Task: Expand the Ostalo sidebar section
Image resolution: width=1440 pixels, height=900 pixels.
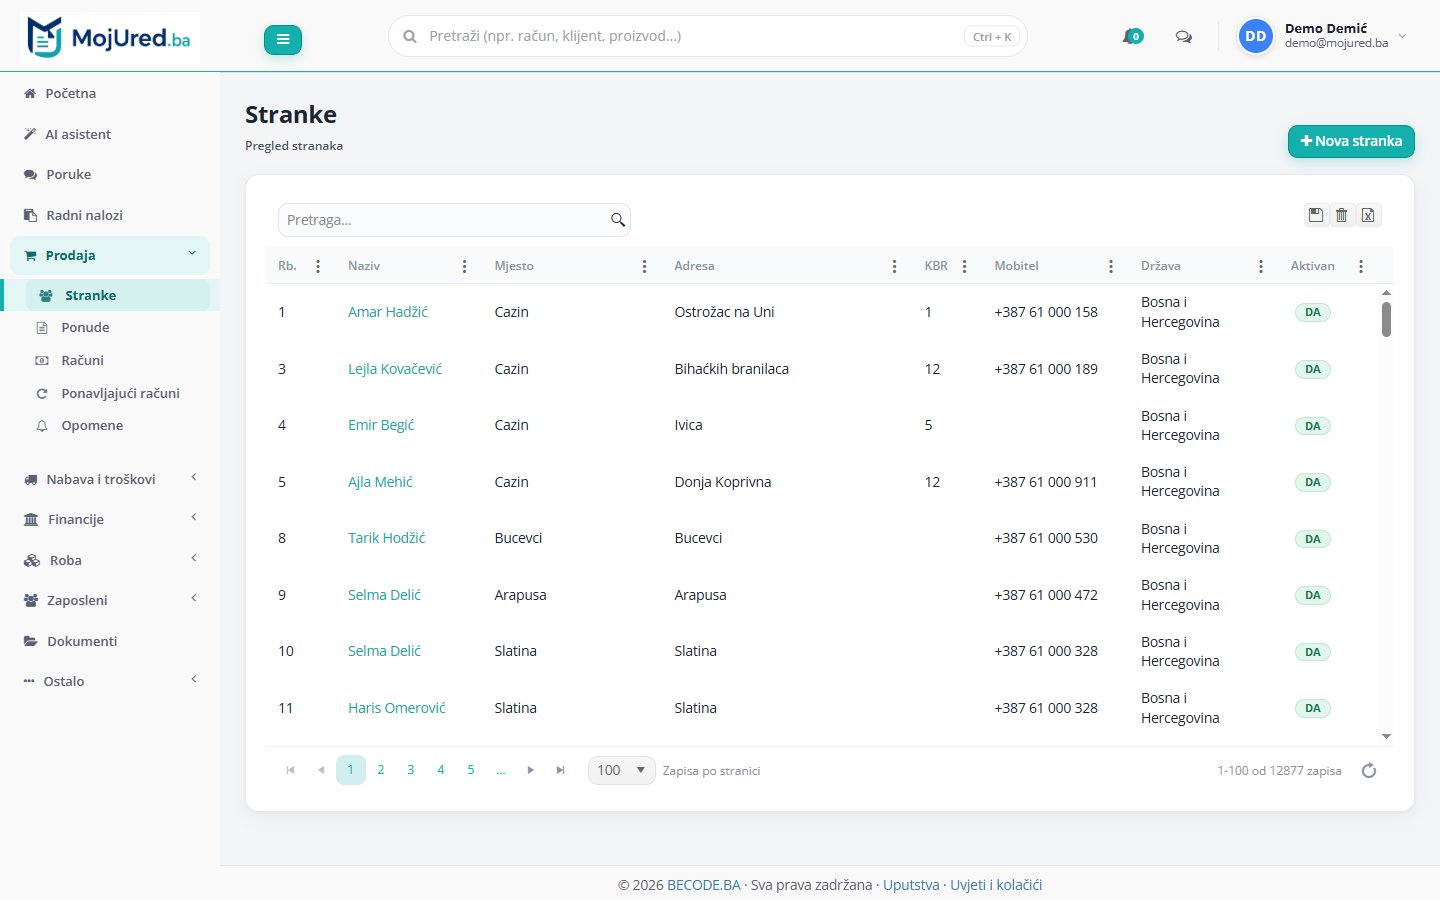Action: [110, 681]
